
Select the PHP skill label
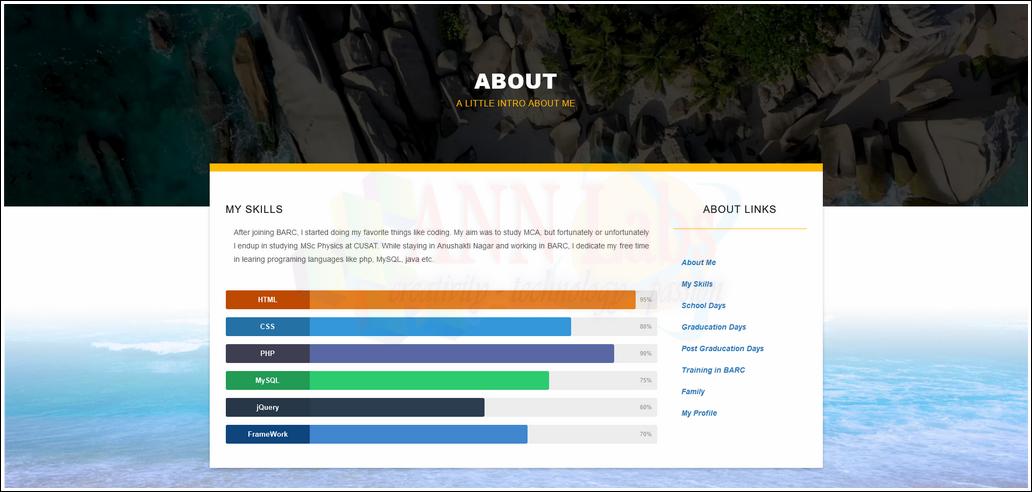click(267, 354)
